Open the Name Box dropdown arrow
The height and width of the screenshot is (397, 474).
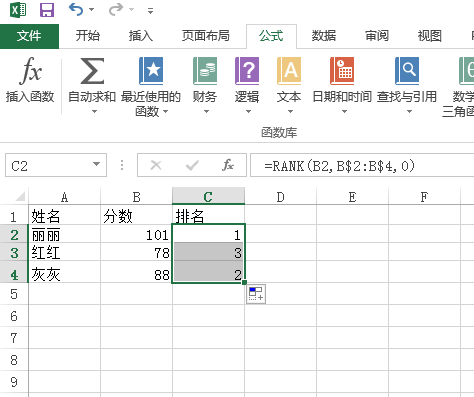pyautogui.click(x=97, y=164)
